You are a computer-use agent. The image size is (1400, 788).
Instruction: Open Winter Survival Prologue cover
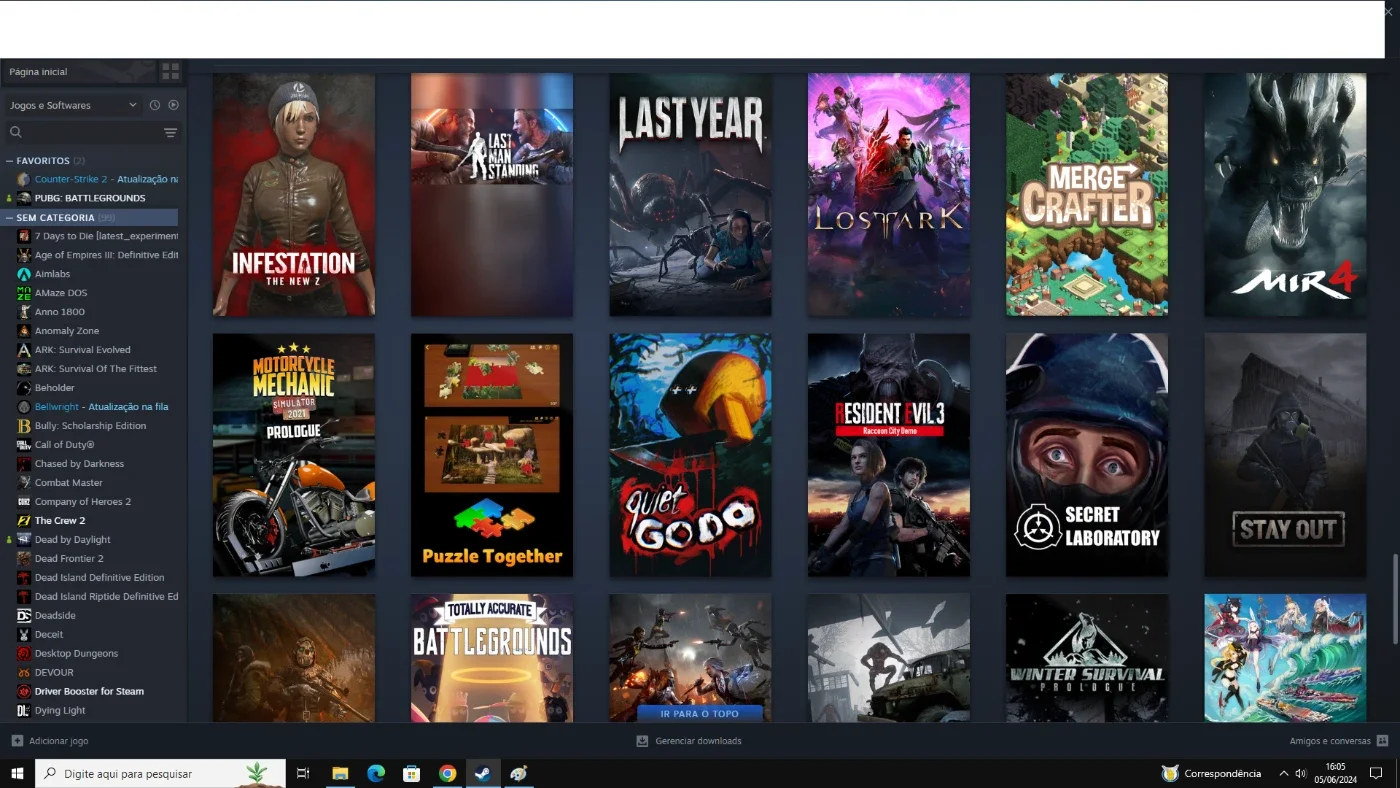[x=1087, y=658]
